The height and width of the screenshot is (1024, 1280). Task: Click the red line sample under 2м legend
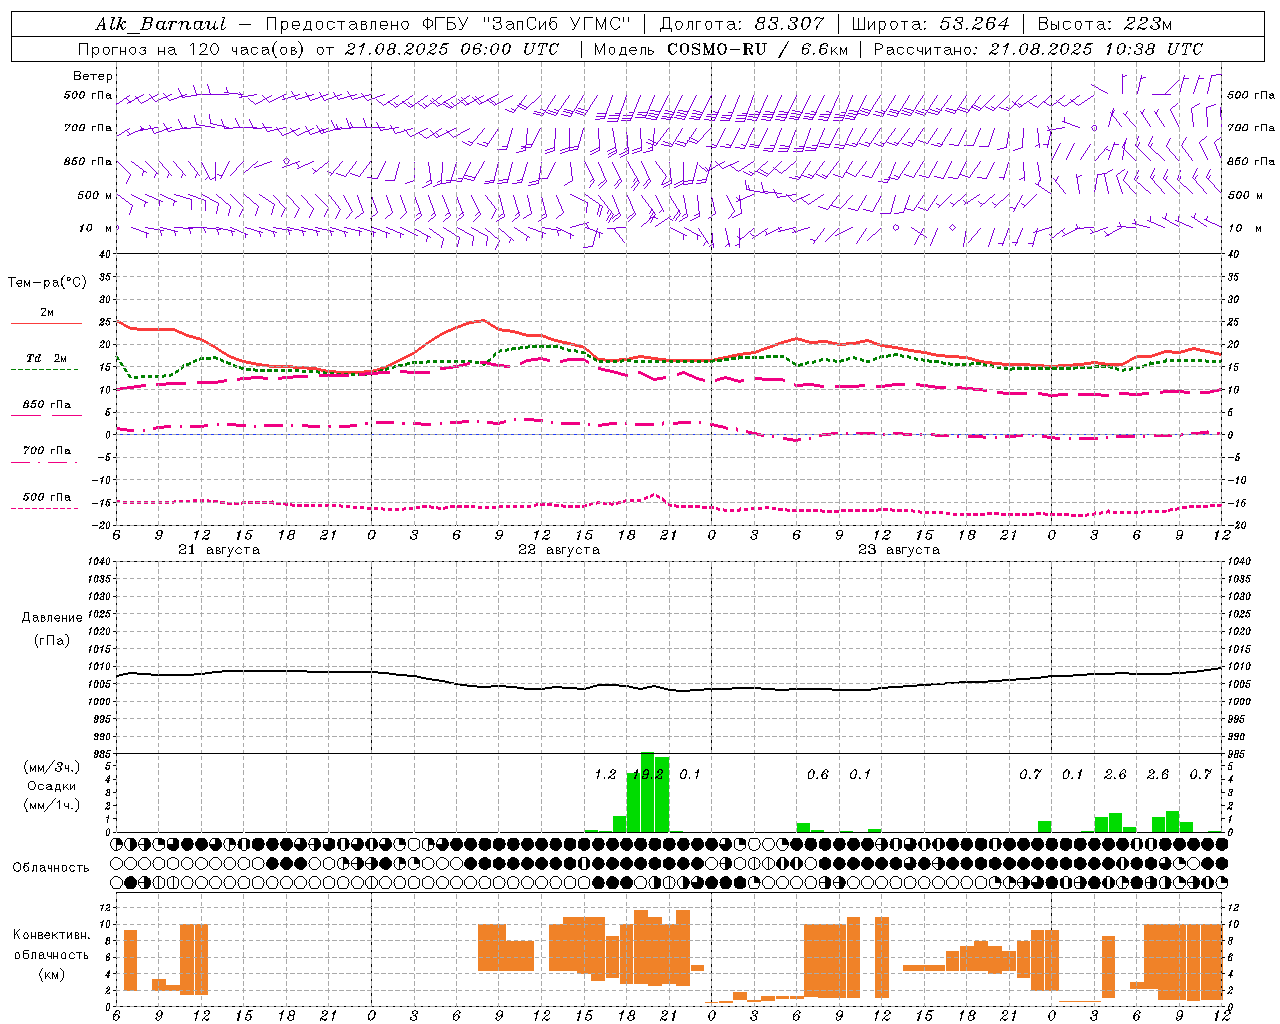pyautogui.click(x=46, y=323)
